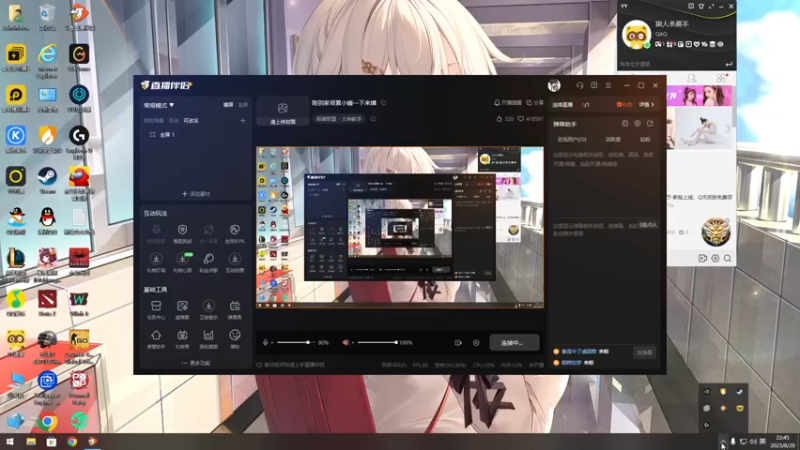Add a new scene with the plus icon

243,121
